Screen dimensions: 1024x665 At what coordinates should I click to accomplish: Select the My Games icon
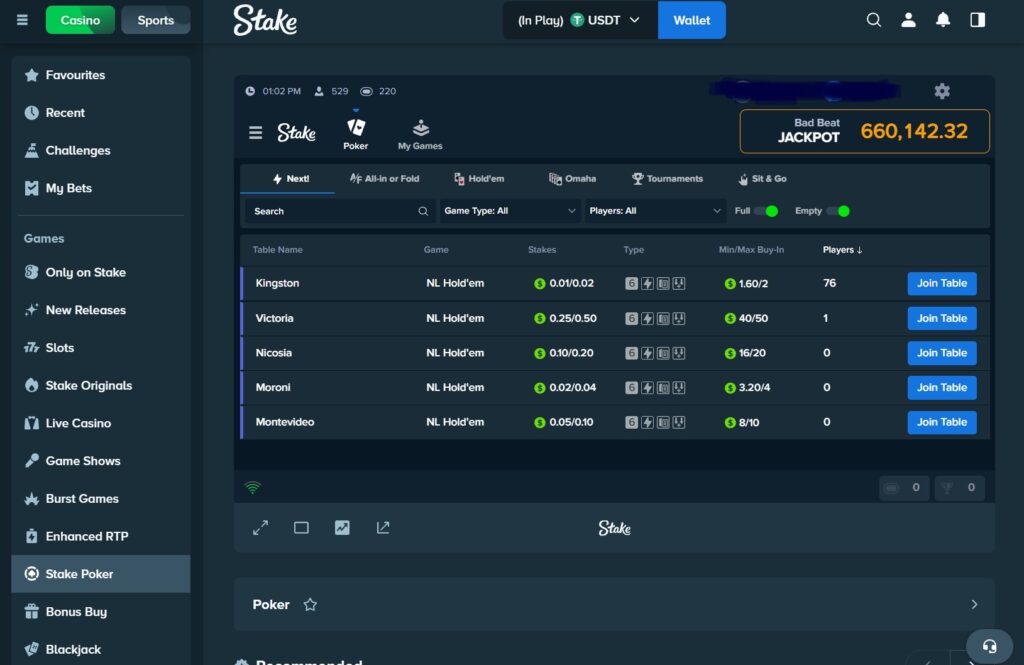(419, 131)
